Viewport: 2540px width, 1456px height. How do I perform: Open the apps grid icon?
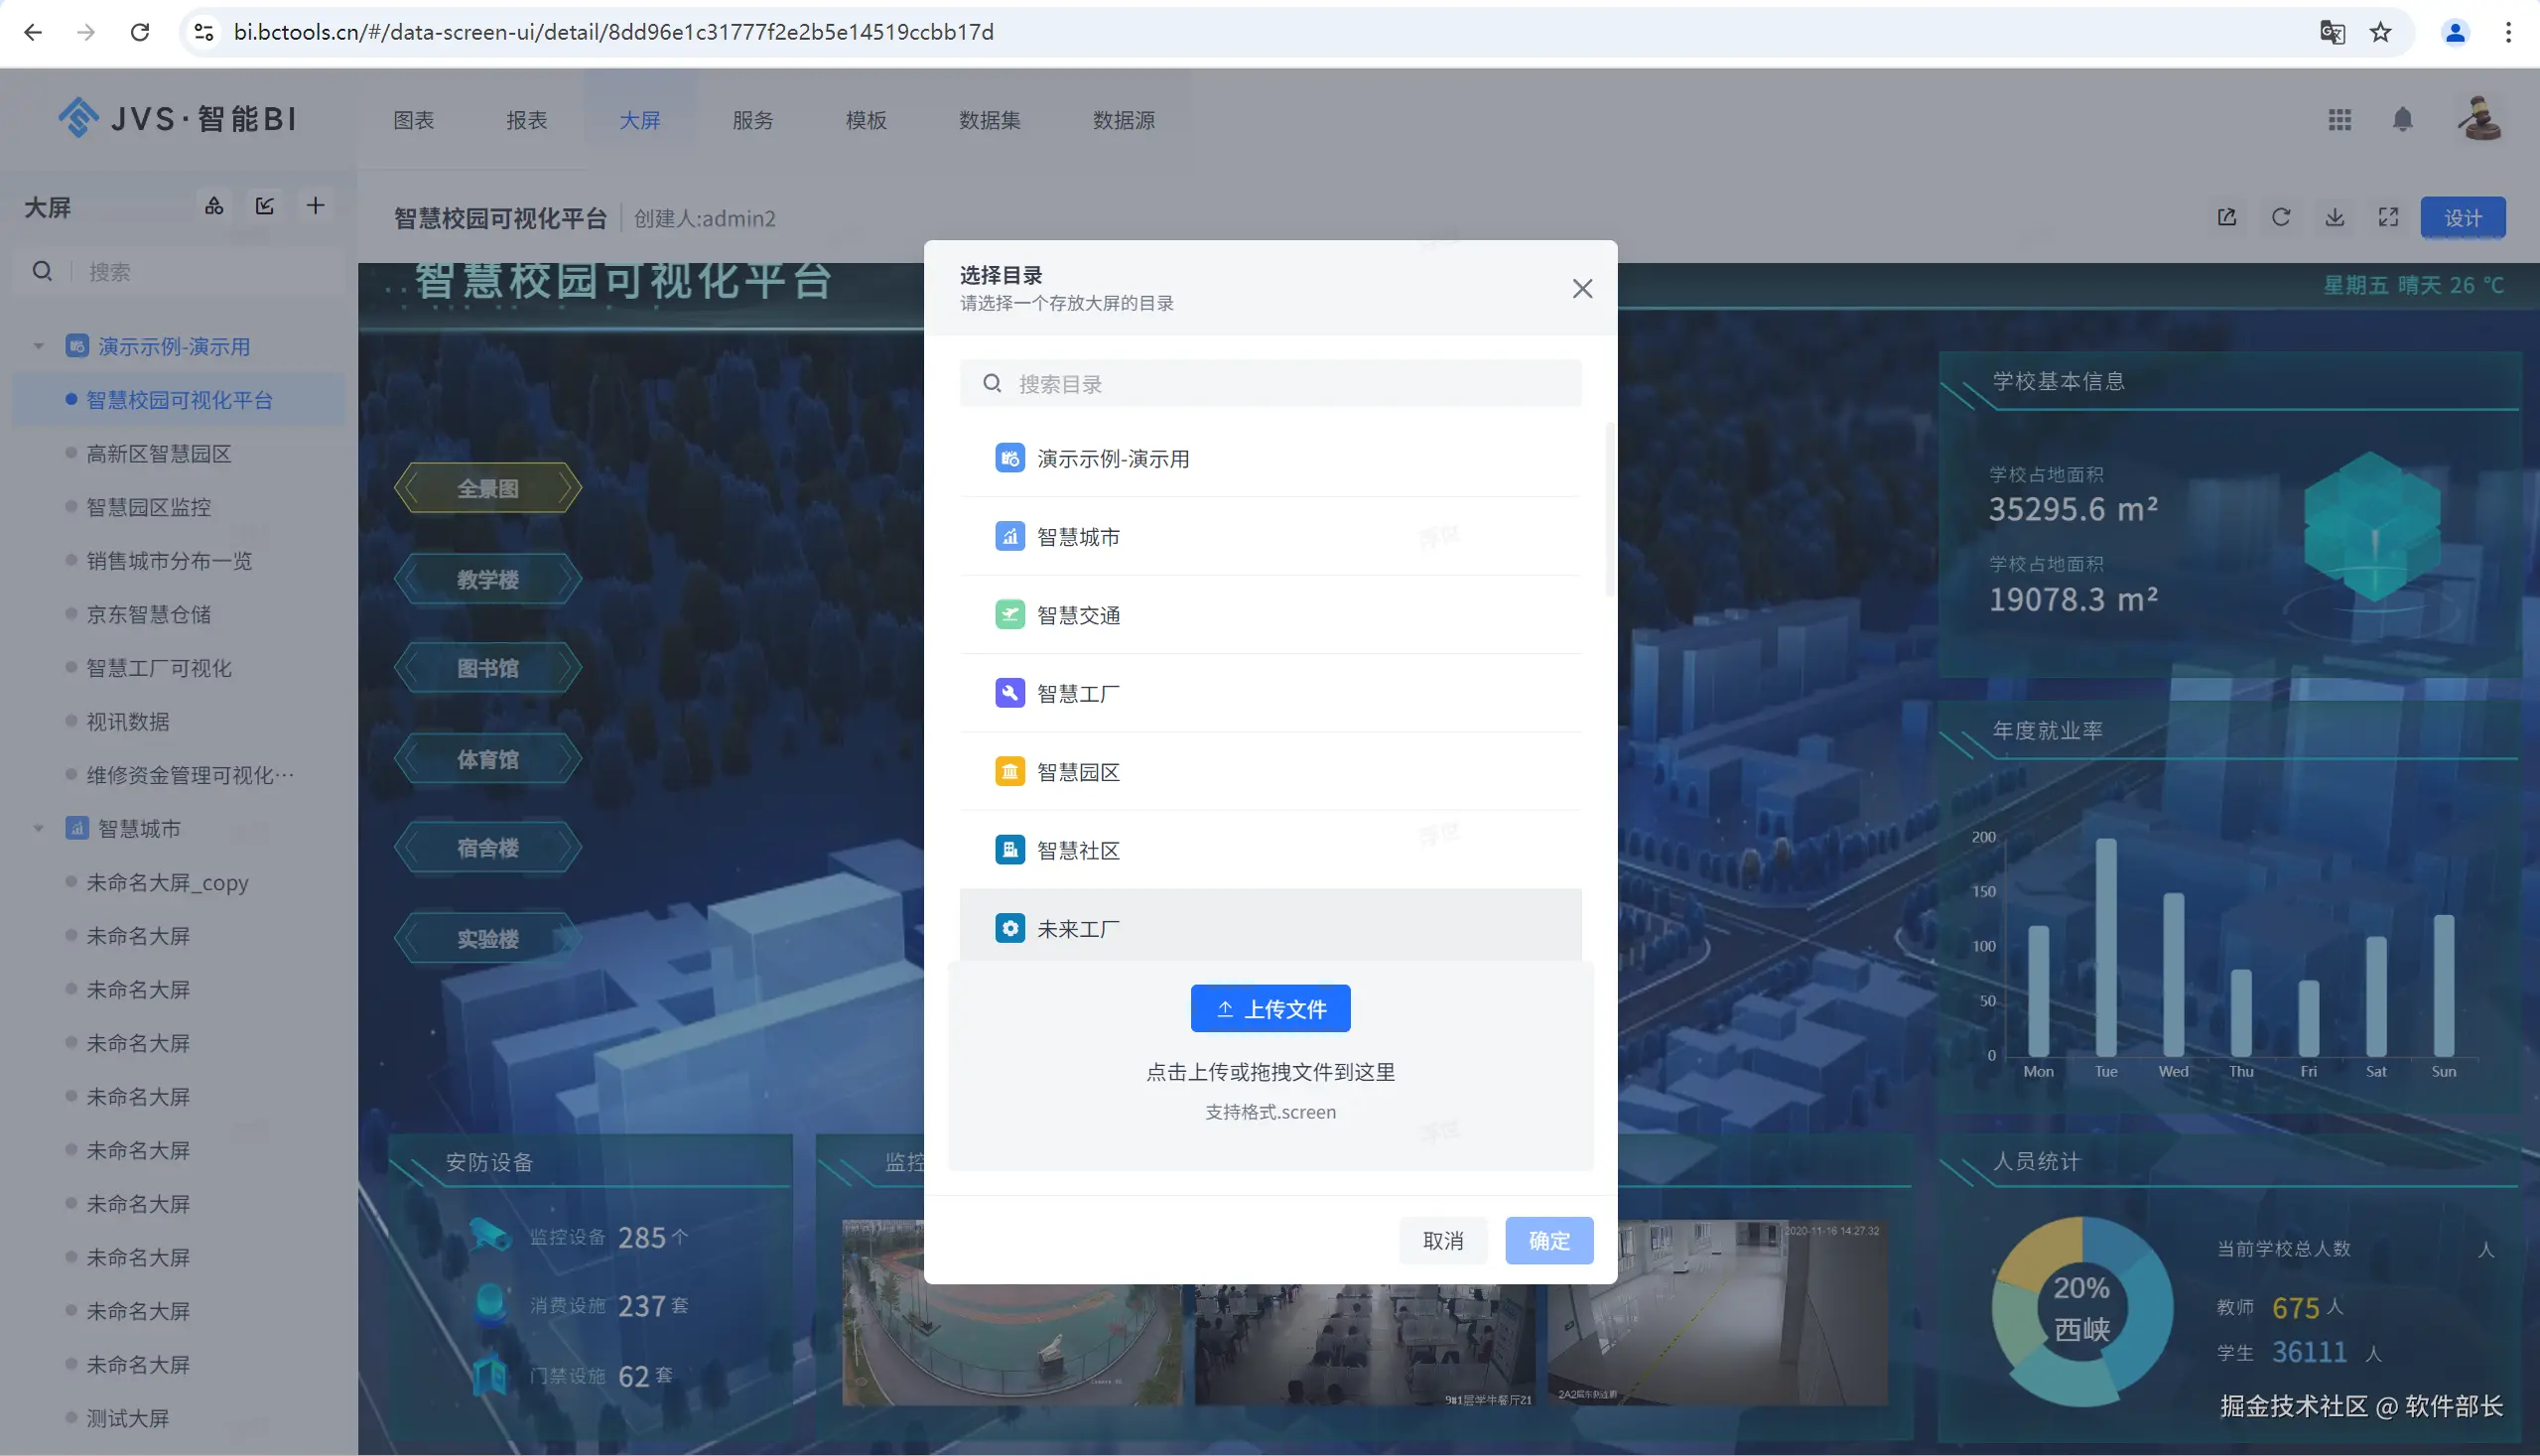(2339, 120)
